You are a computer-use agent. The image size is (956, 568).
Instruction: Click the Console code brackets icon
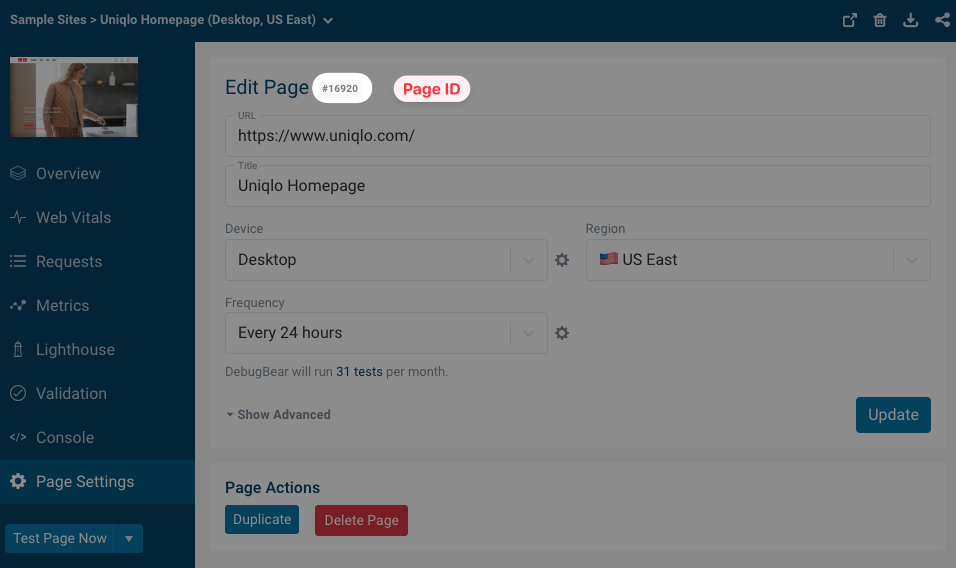coord(18,437)
